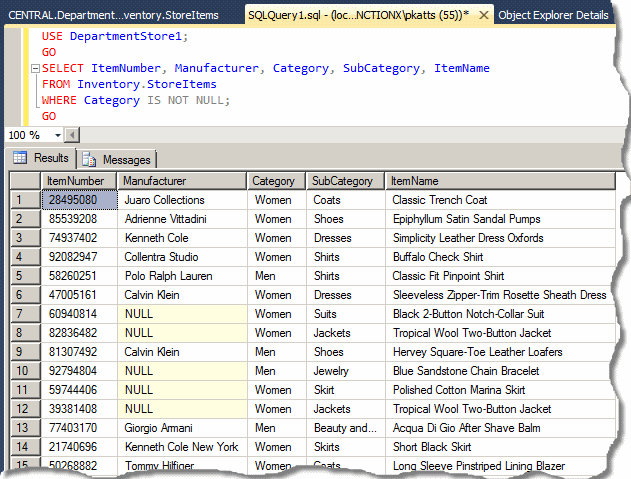Click Blue Sandstone Chain Bracelet cell
Image resolution: width=631 pixels, height=479 pixels.
click(x=500, y=371)
